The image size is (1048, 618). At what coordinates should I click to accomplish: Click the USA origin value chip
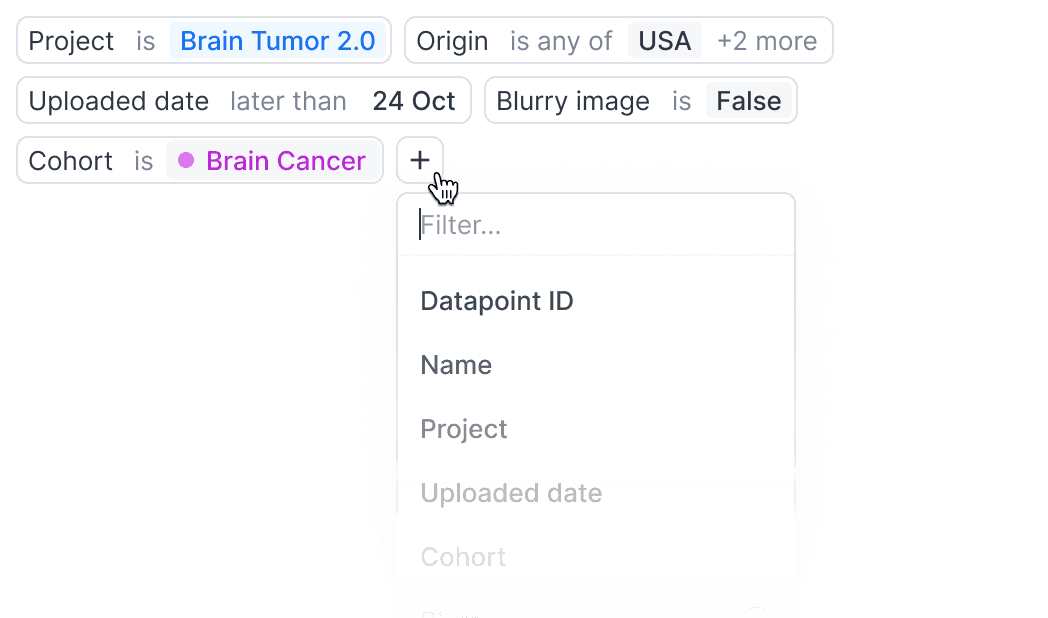pos(665,41)
